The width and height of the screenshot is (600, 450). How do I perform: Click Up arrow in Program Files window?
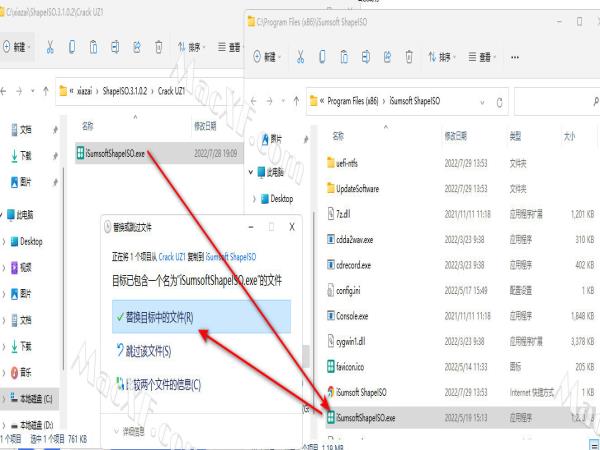[296, 101]
